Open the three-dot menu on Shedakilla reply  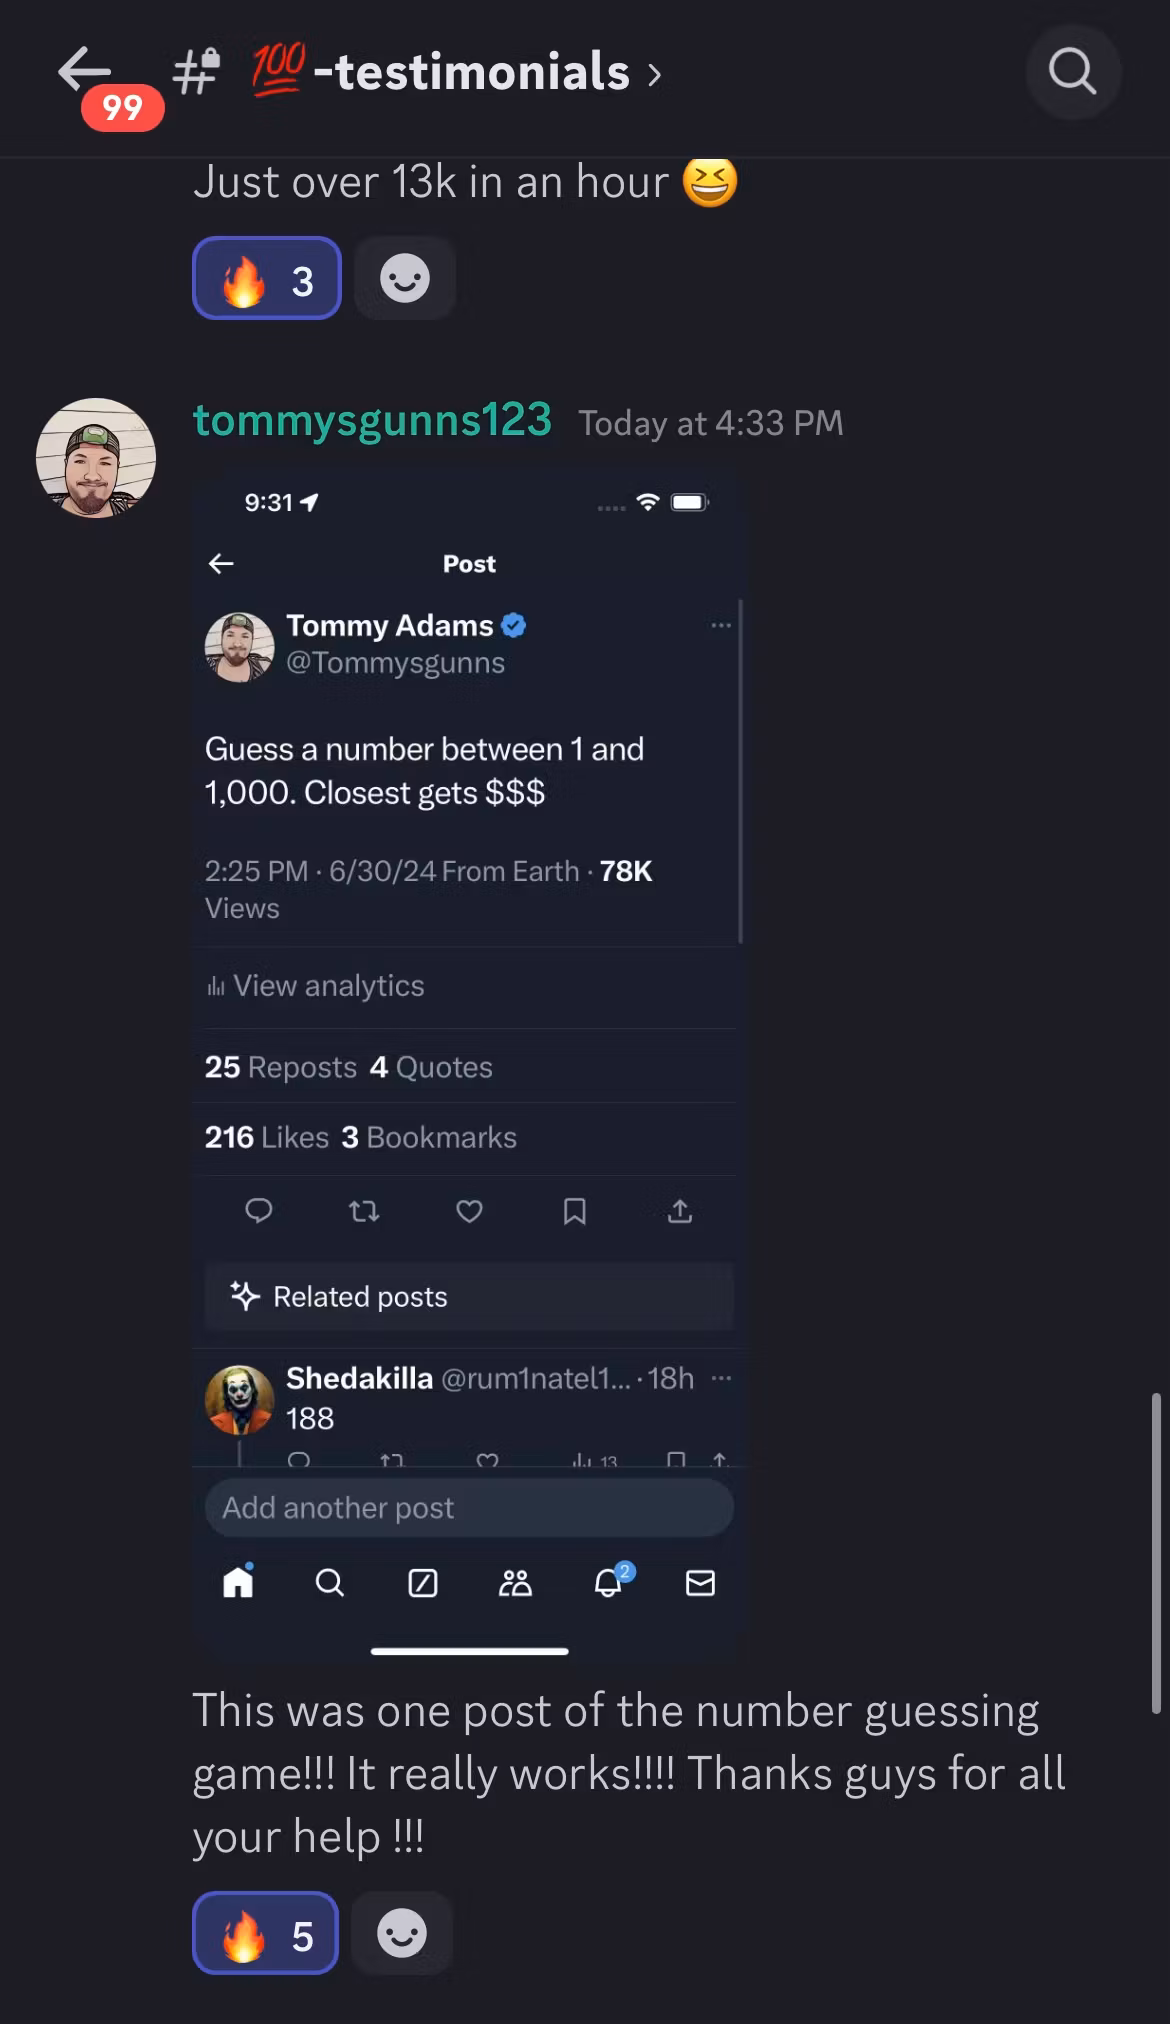[721, 1378]
